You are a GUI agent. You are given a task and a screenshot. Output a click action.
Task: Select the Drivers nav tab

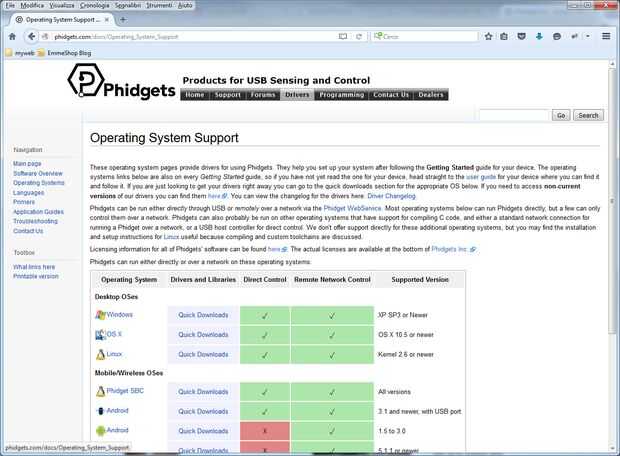(x=297, y=95)
